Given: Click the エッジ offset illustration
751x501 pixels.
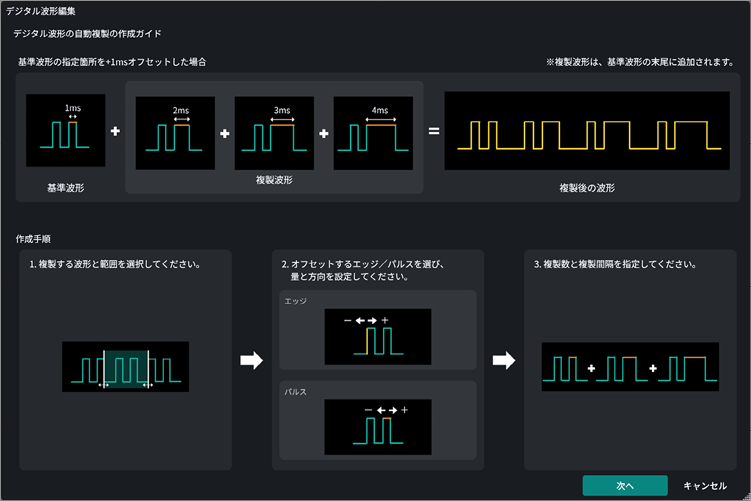Looking at the screenshot, I should pyautogui.click(x=378, y=337).
